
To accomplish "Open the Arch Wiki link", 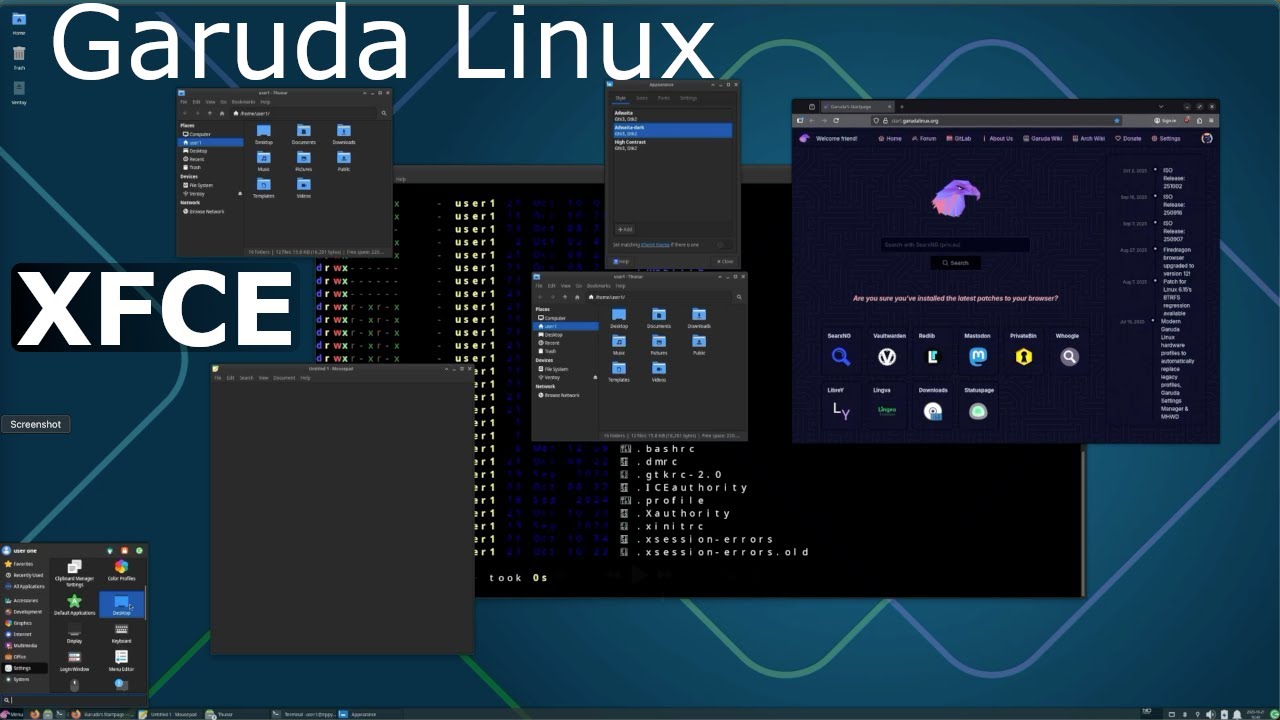I will [x=1088, y=139].
